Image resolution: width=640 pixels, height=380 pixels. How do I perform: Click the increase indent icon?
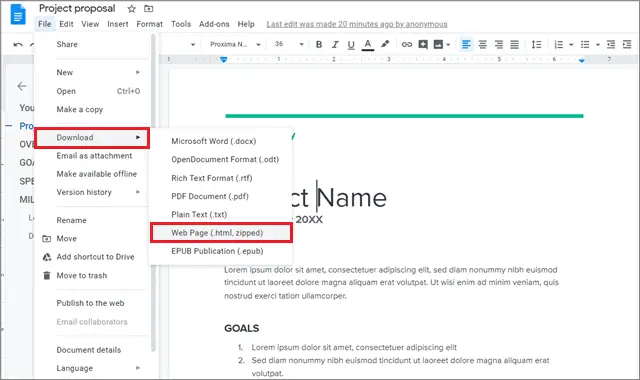click(x=627, y=44)
